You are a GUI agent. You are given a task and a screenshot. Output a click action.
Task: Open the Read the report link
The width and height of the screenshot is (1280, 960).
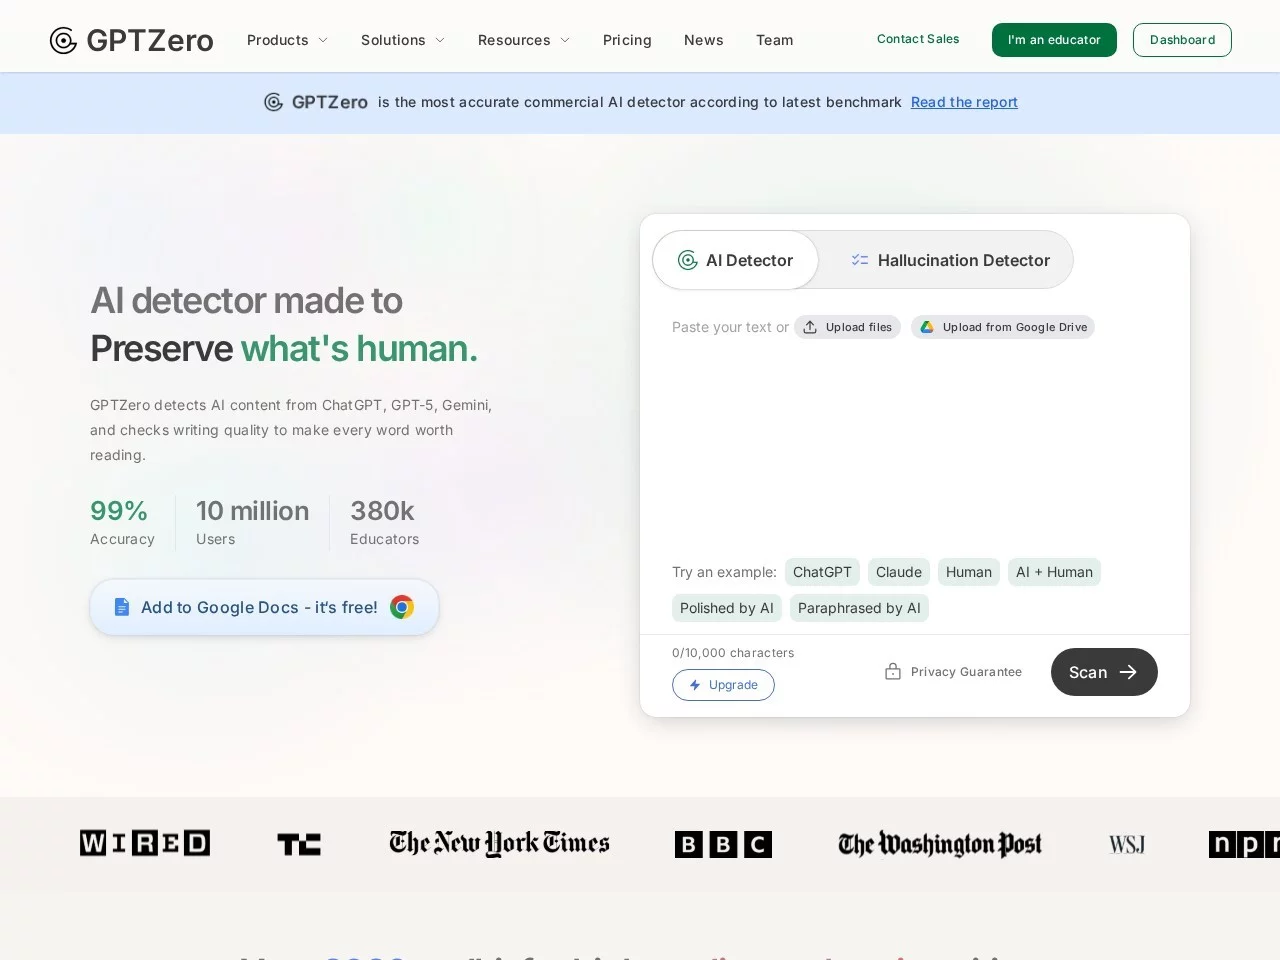[x=963, y=102]
